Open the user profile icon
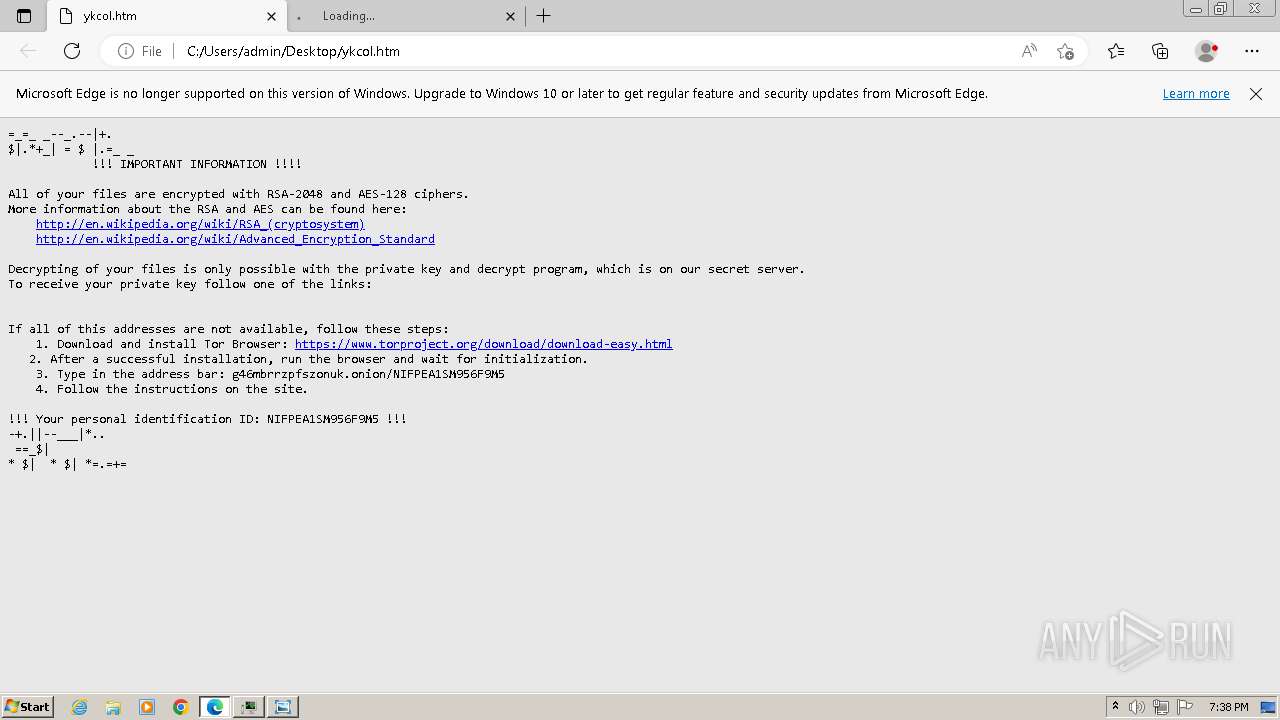1280x720 pixels. pyautogui.click(x=1207, y=51)
